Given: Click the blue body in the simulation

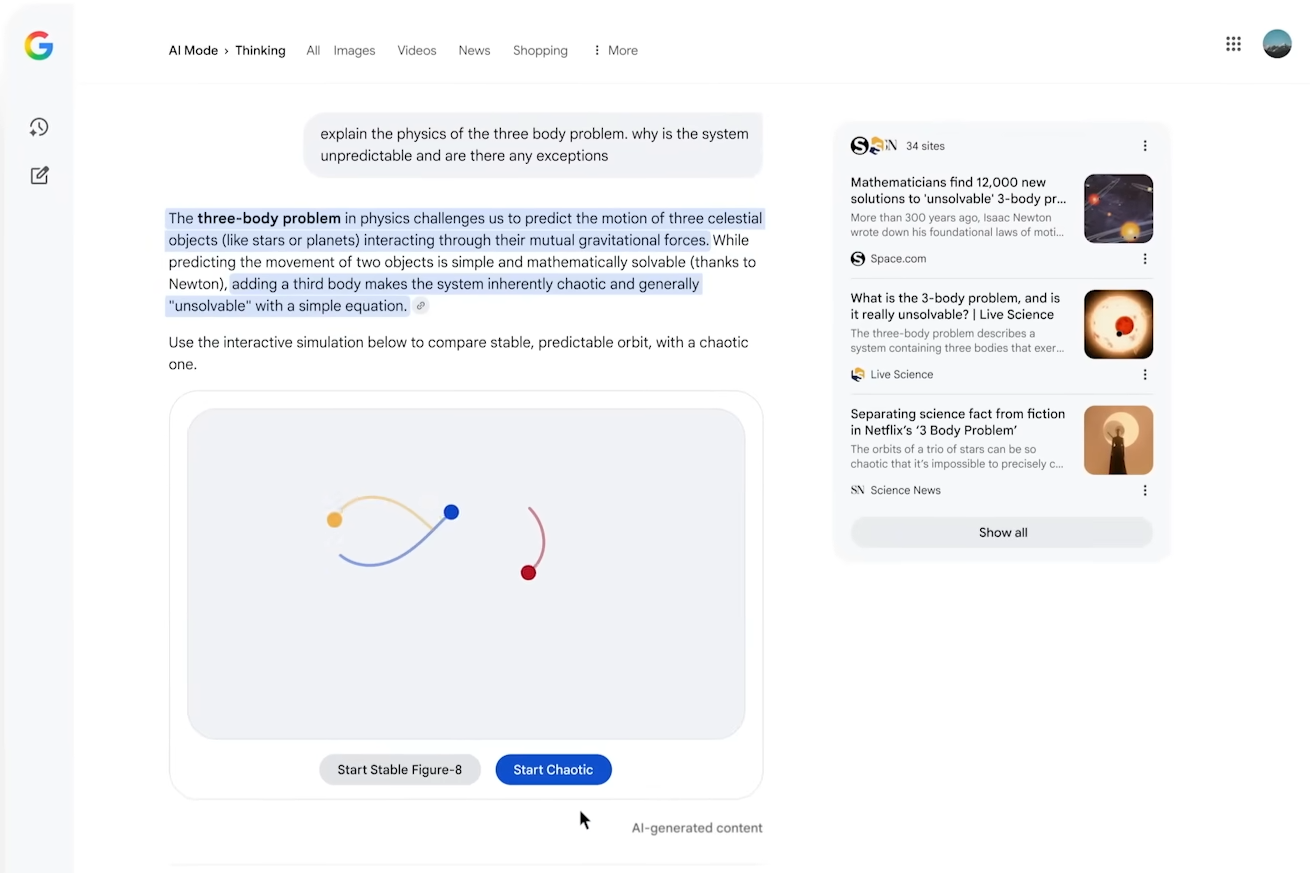Looking at the screenshot, I should (x=451, y=512).
